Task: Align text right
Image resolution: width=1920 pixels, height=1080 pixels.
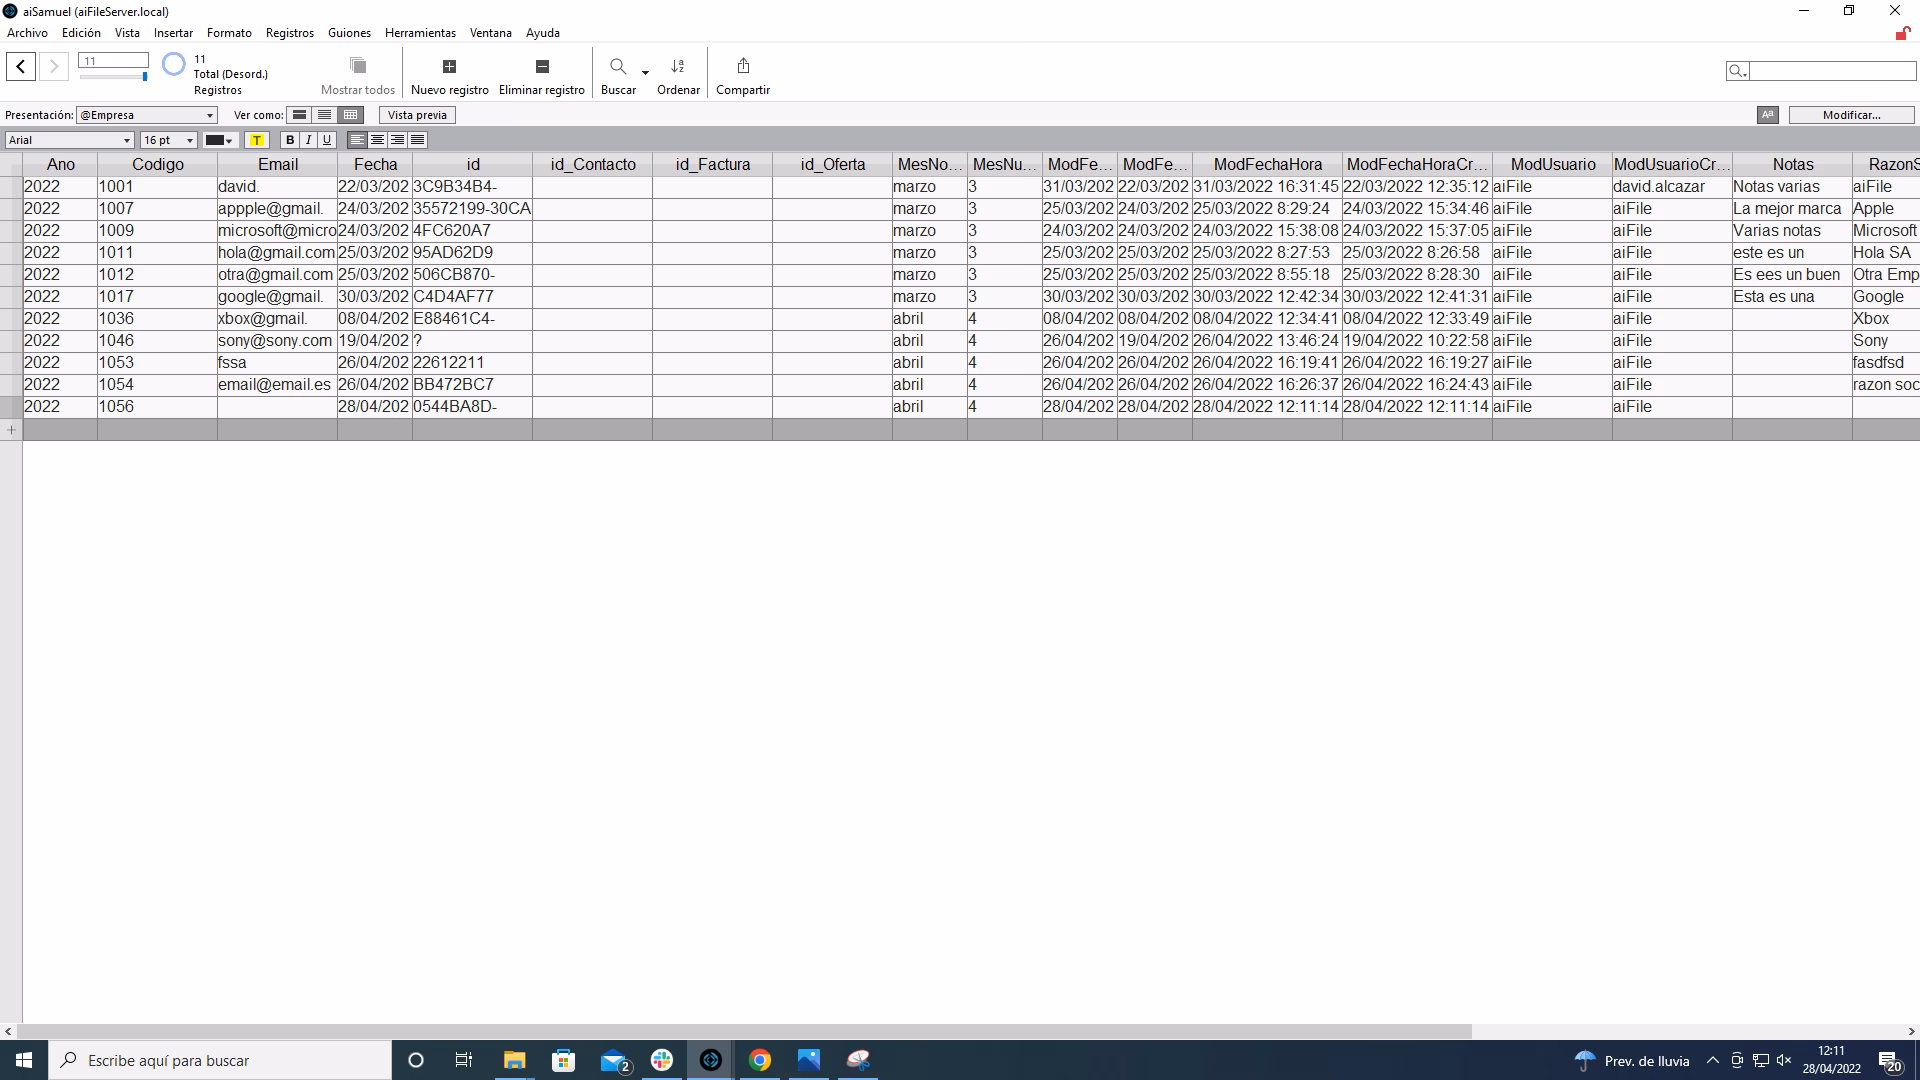Action: click(x=397, y=140)
